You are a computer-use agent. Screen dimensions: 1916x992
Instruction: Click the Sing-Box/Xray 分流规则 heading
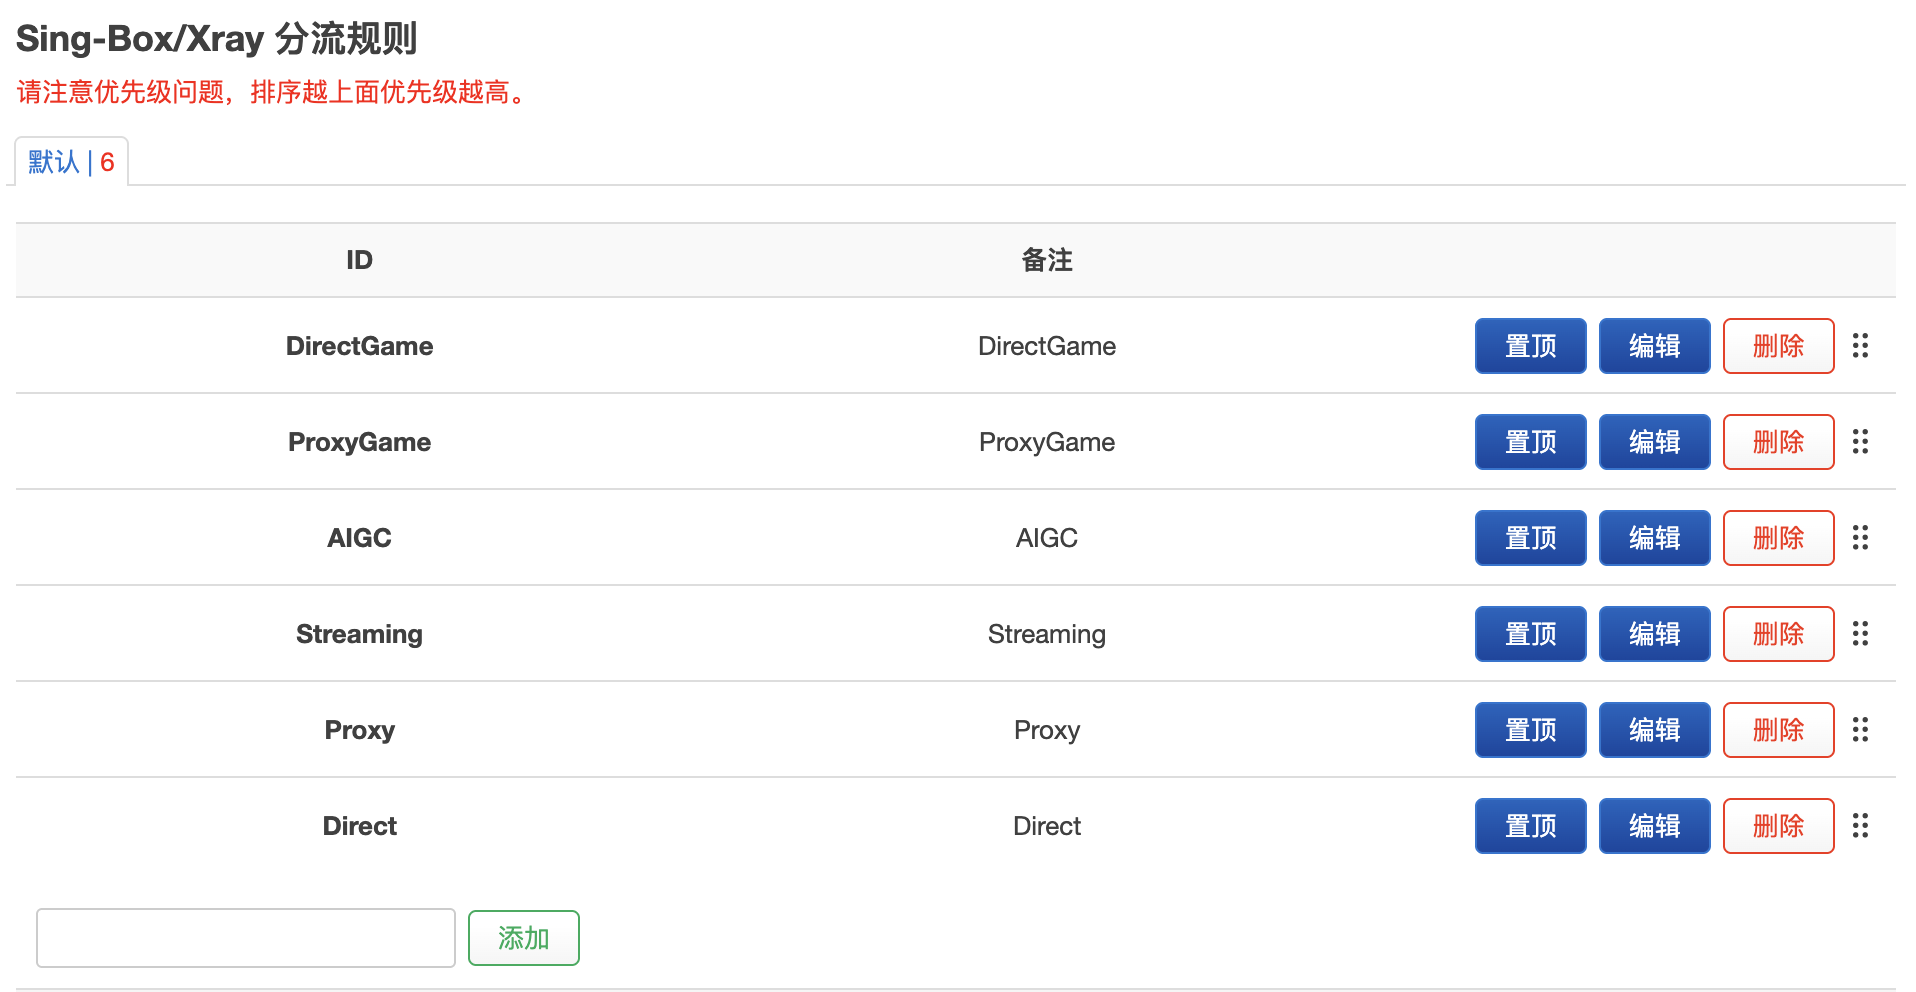coord(217,39)
